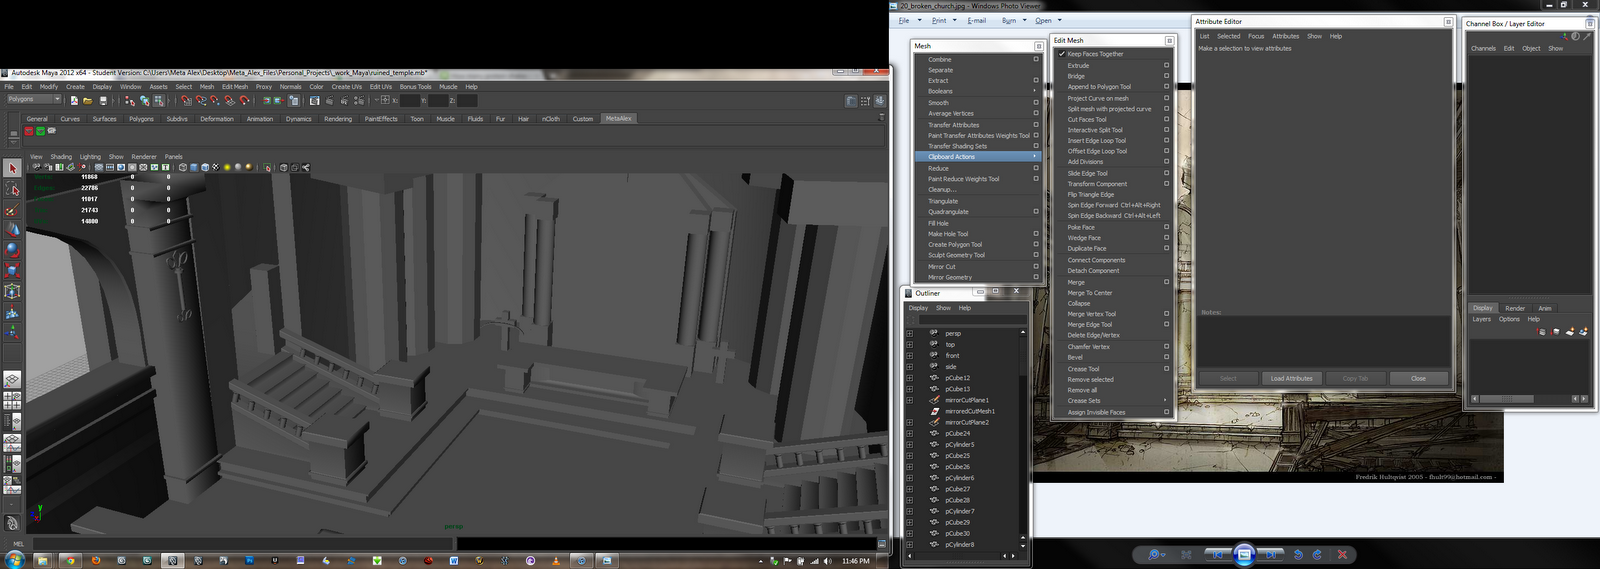Open option box for Mirror Geometry

(x=1036, y=277)
